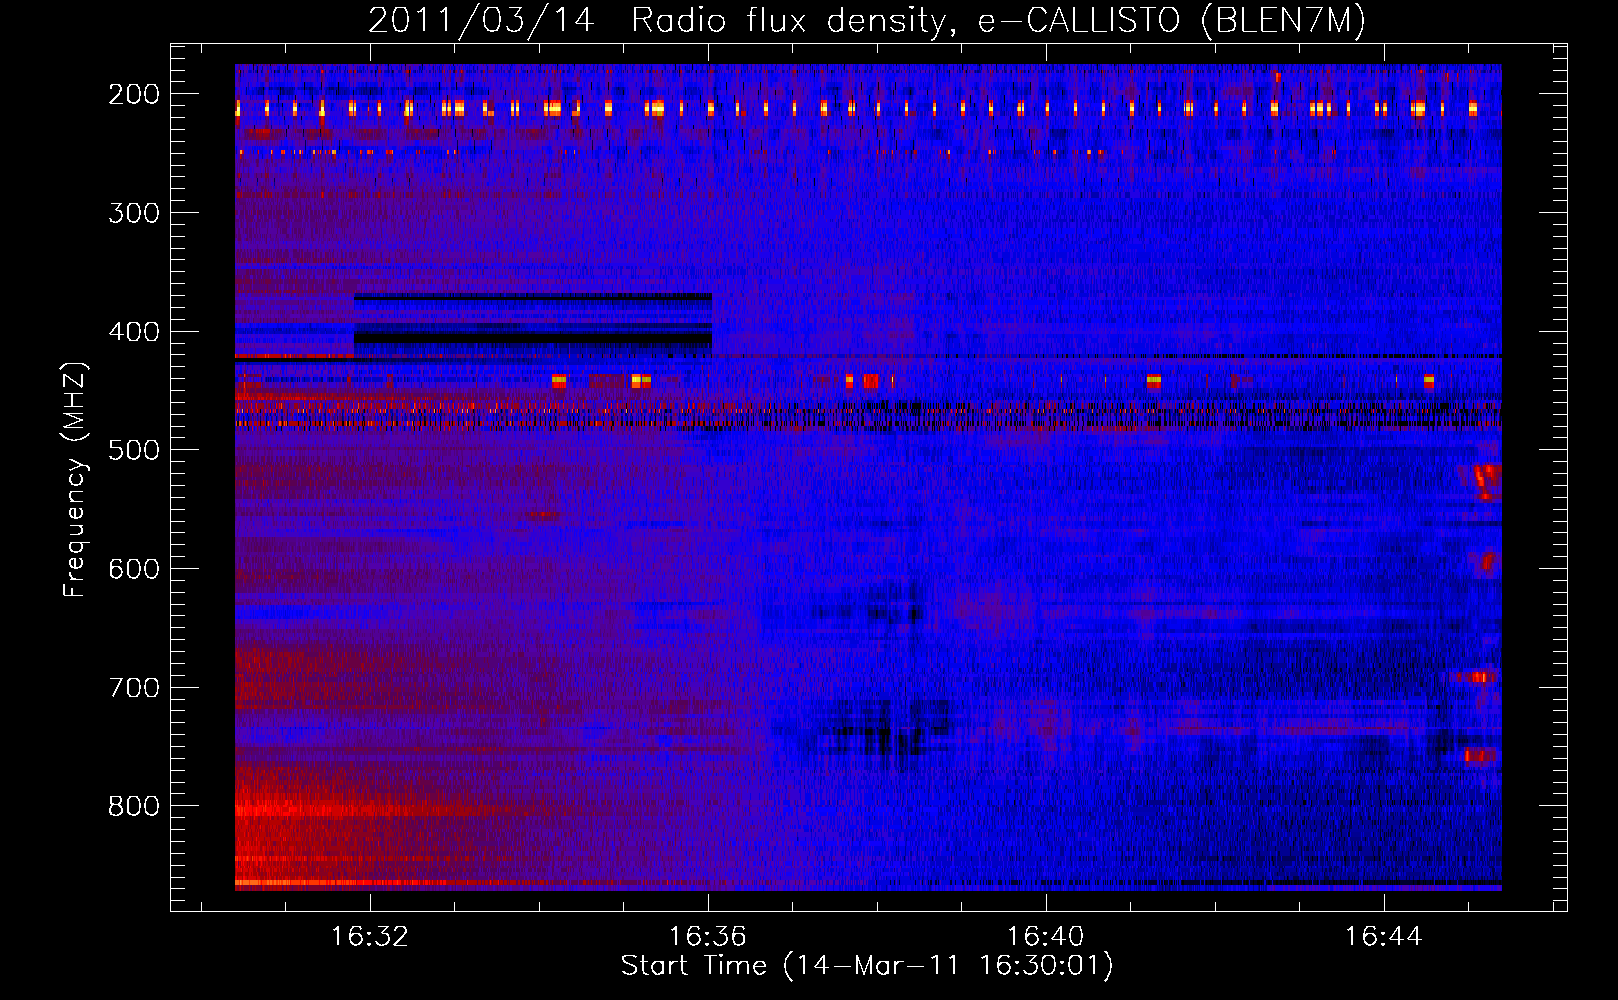The height and width of the screenshot is (1000, 1618).
Task: Click the 16:36 time tick label
Action: 708,937
